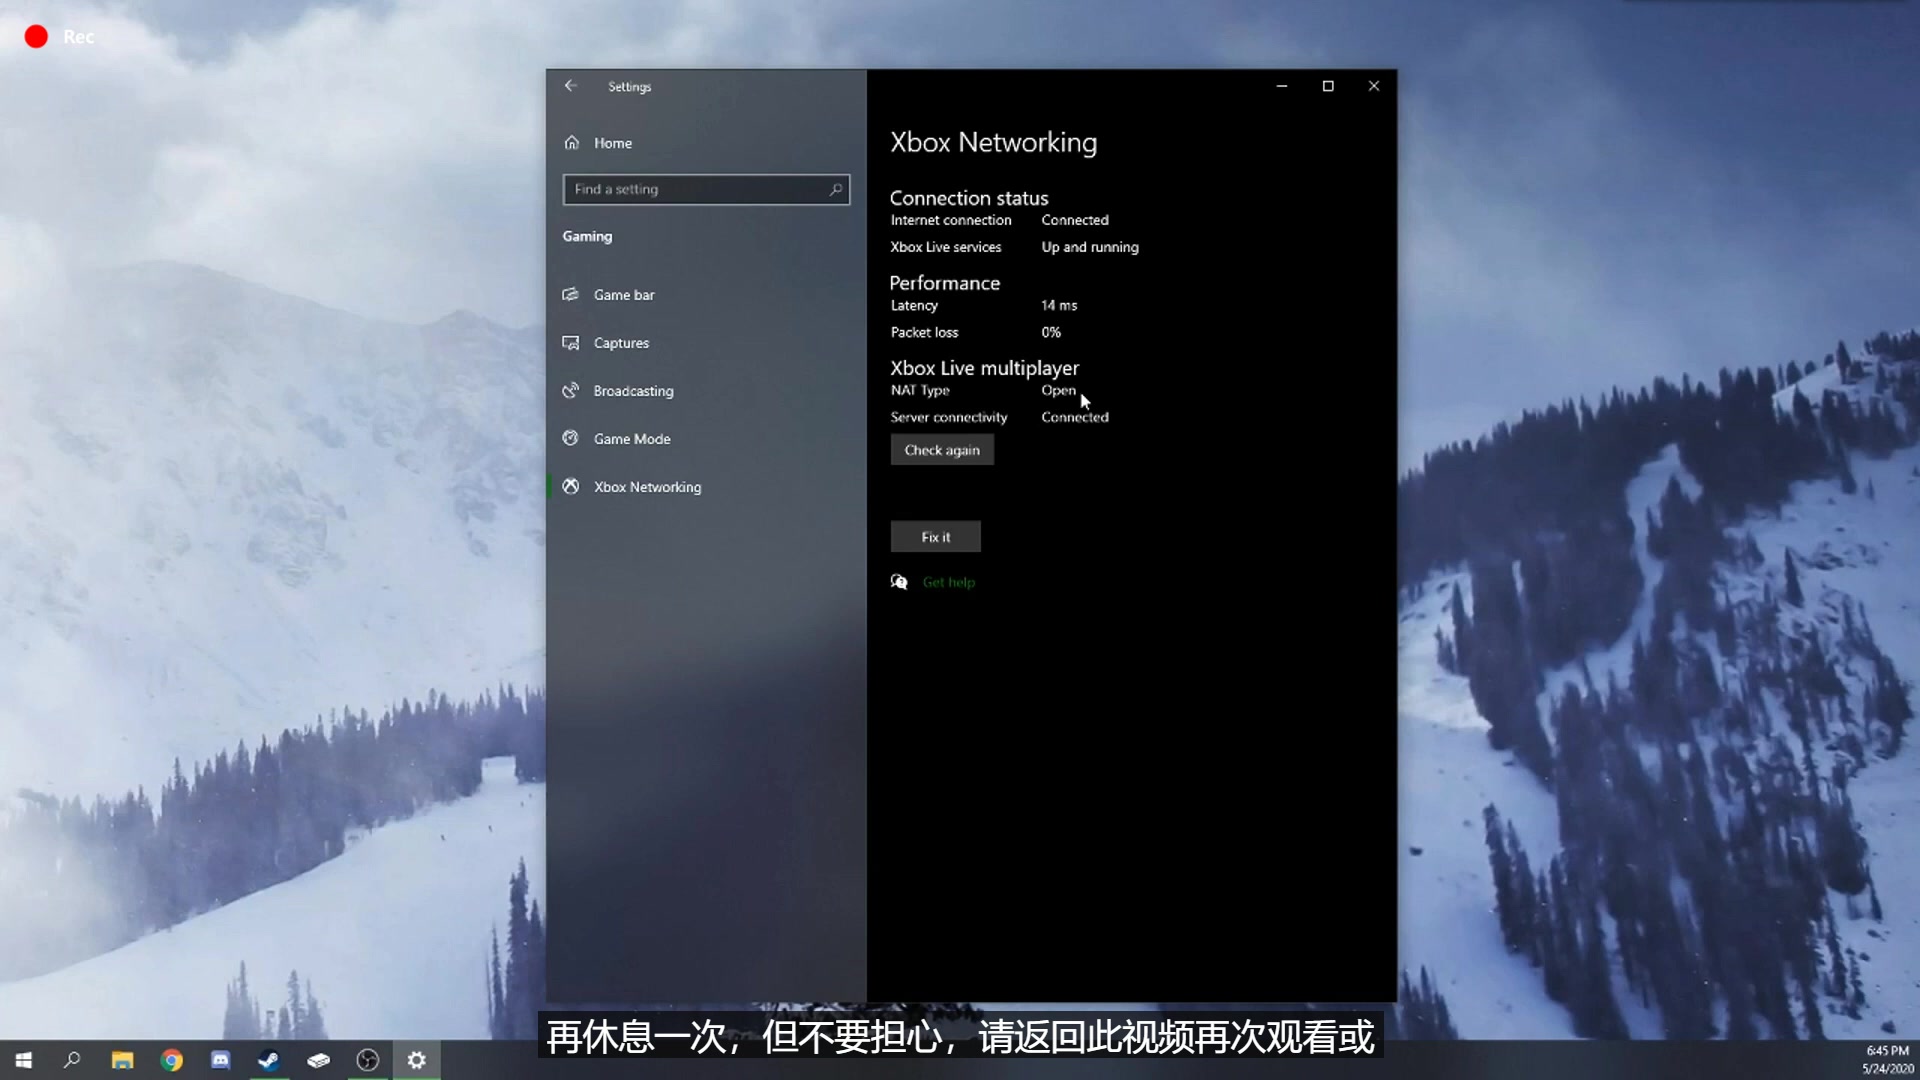
Task: Click the Latency value '14 ms'
Action: [x=1059, y=305]
